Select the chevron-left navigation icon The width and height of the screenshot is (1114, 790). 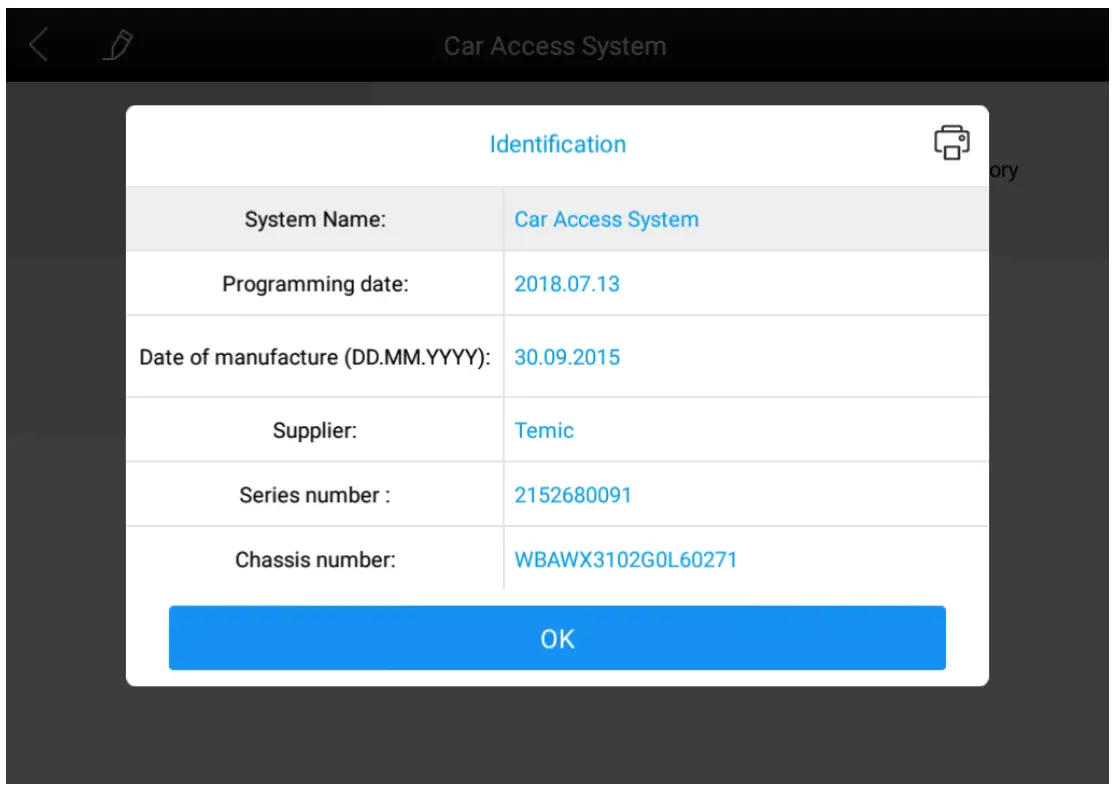click(40, 45)
